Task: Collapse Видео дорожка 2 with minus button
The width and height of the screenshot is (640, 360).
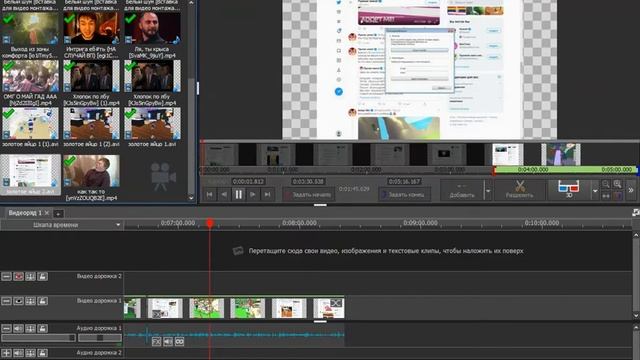Action: tap(7, 277)
